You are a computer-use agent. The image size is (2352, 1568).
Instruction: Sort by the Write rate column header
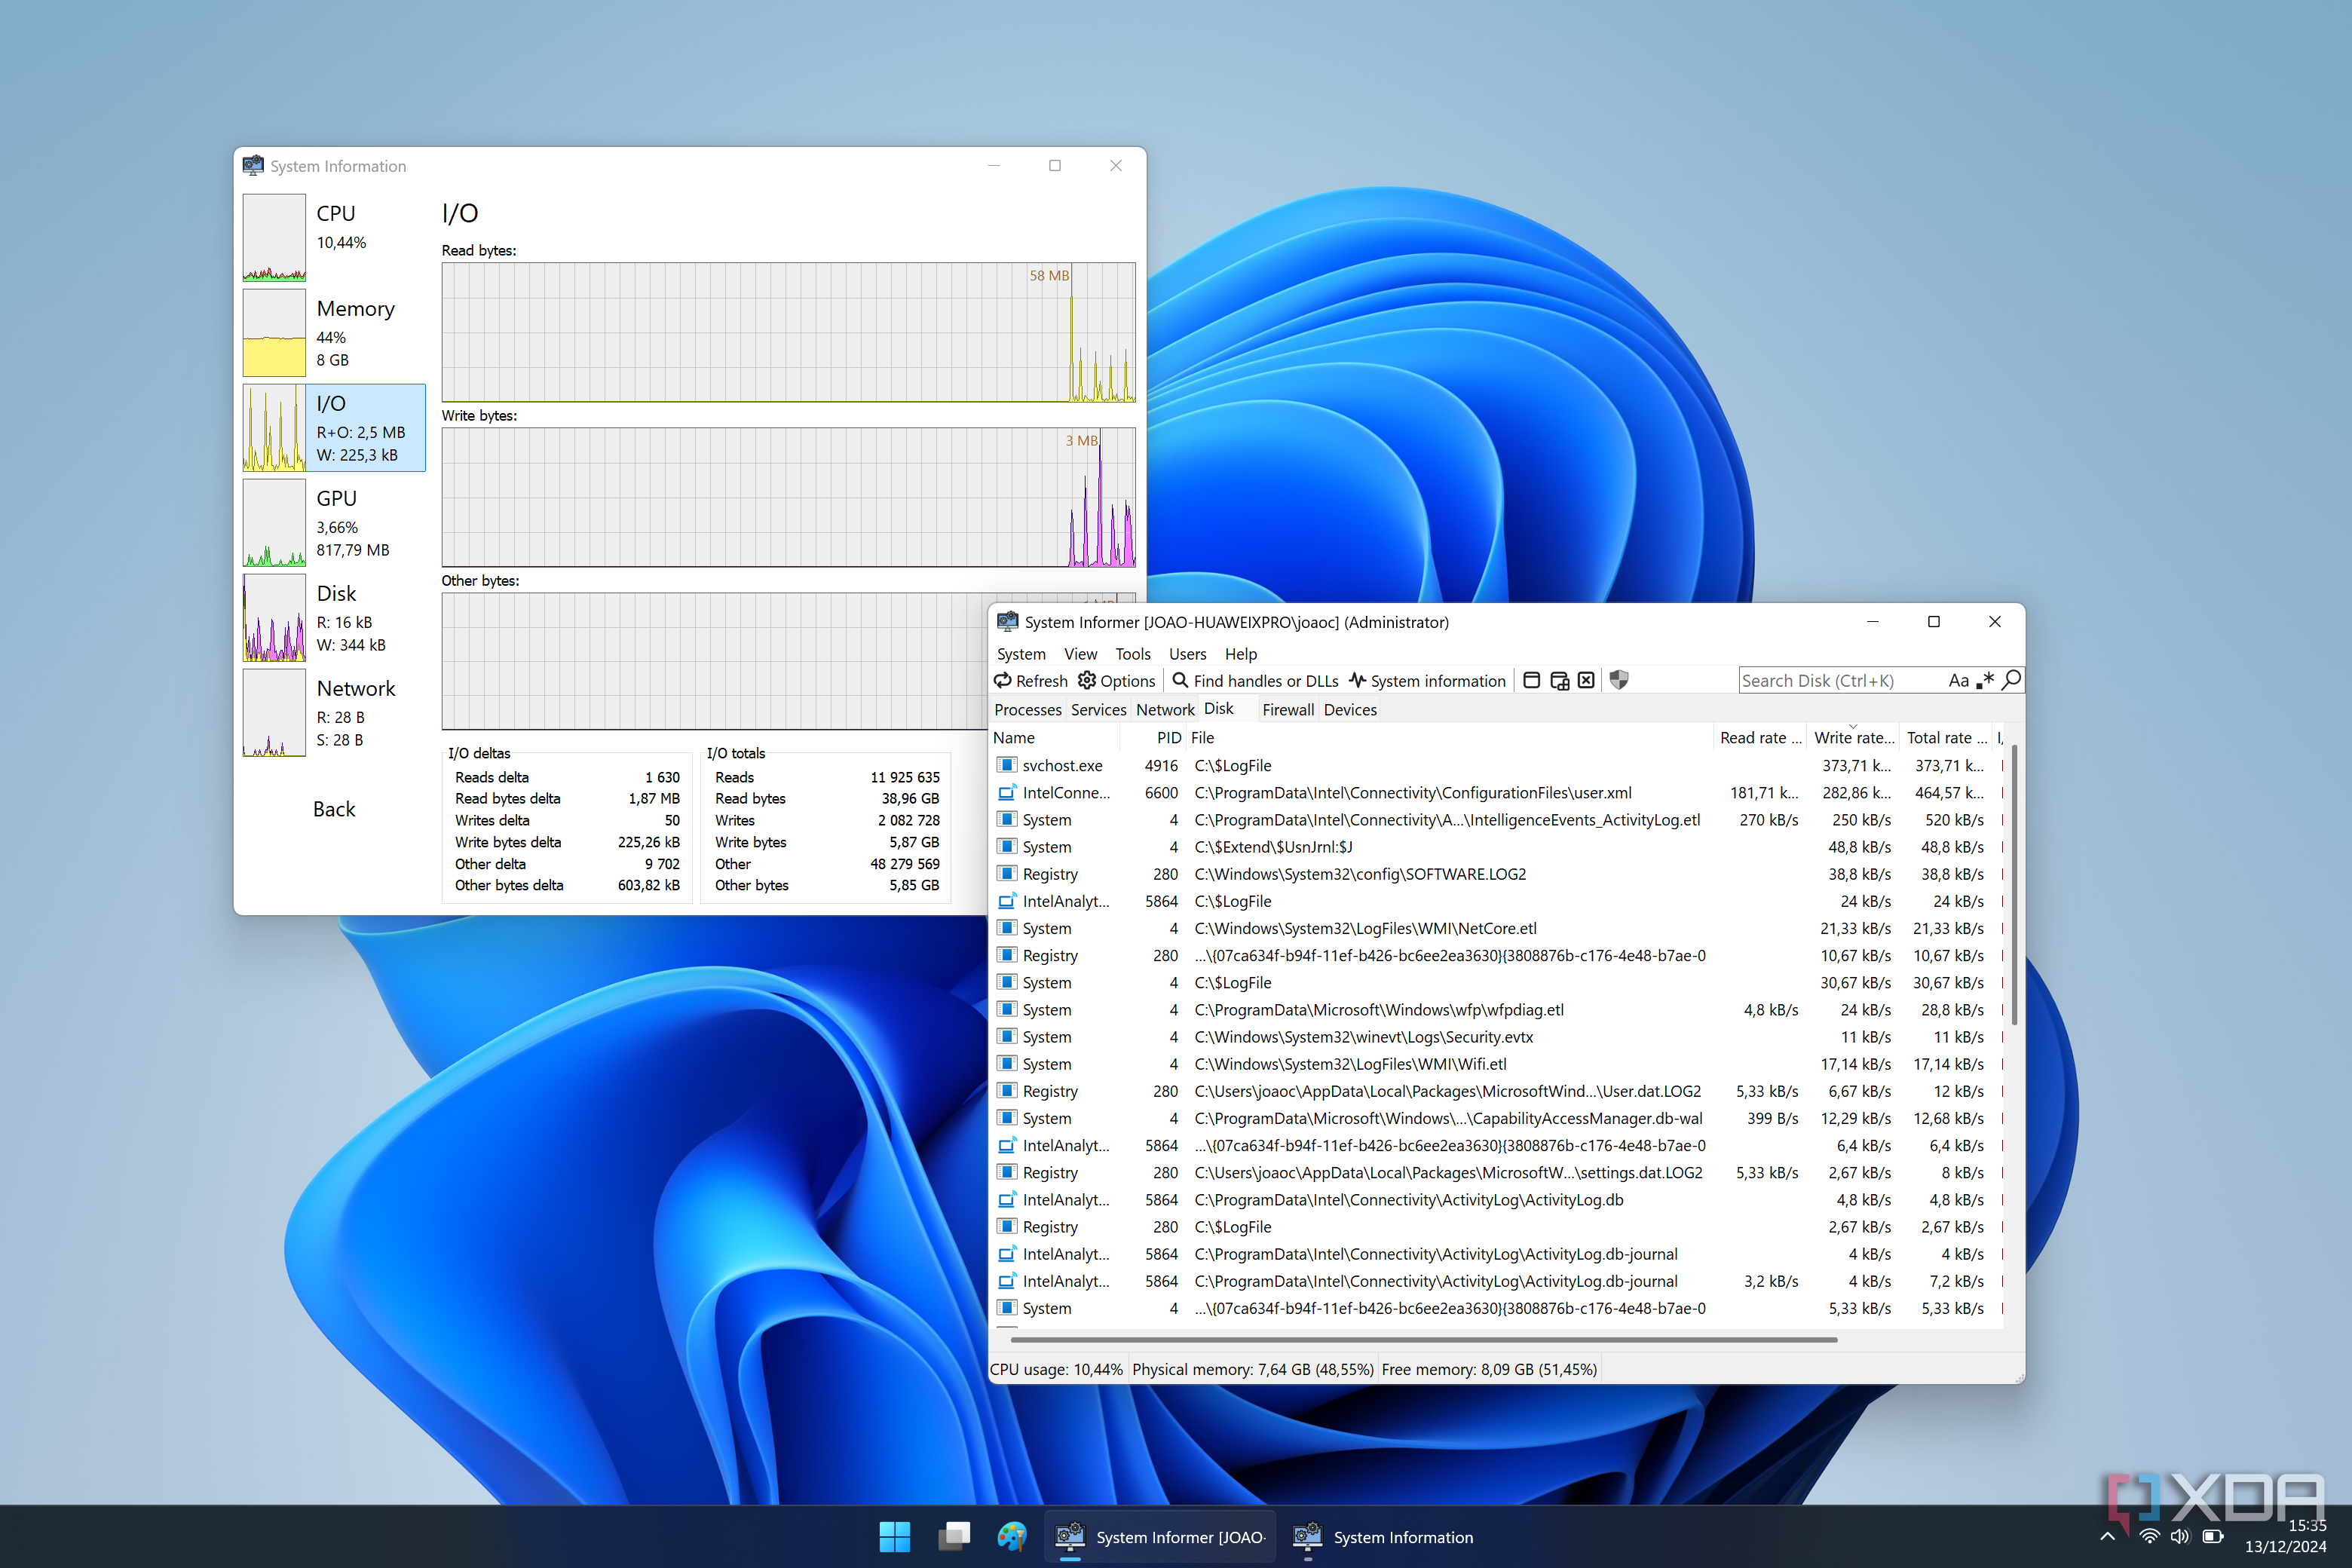tap(1853, 737)
